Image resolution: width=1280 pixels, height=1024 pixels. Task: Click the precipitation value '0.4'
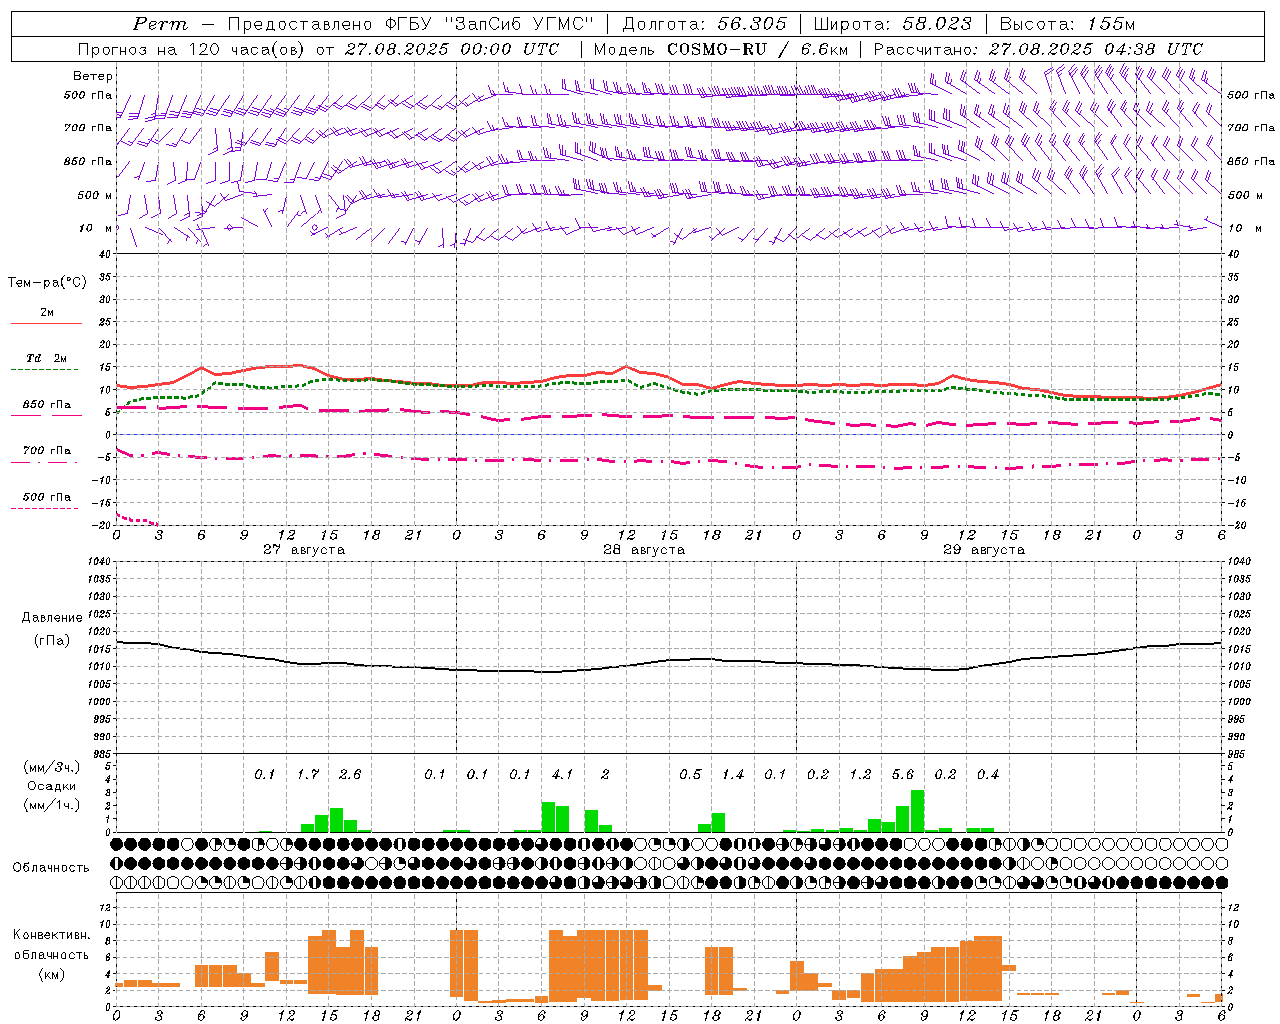coord(988,775)
